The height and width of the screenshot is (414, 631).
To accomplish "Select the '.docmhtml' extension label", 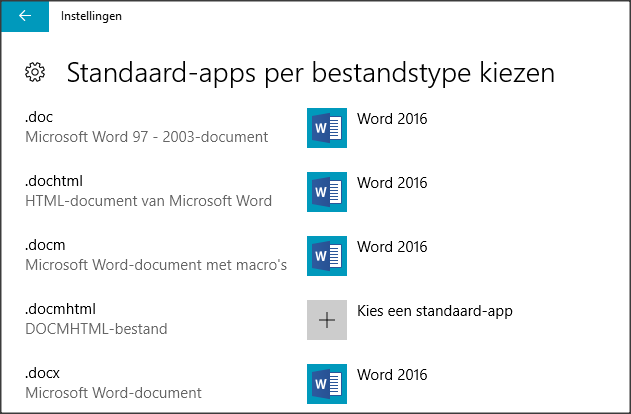I will [60, 309].
